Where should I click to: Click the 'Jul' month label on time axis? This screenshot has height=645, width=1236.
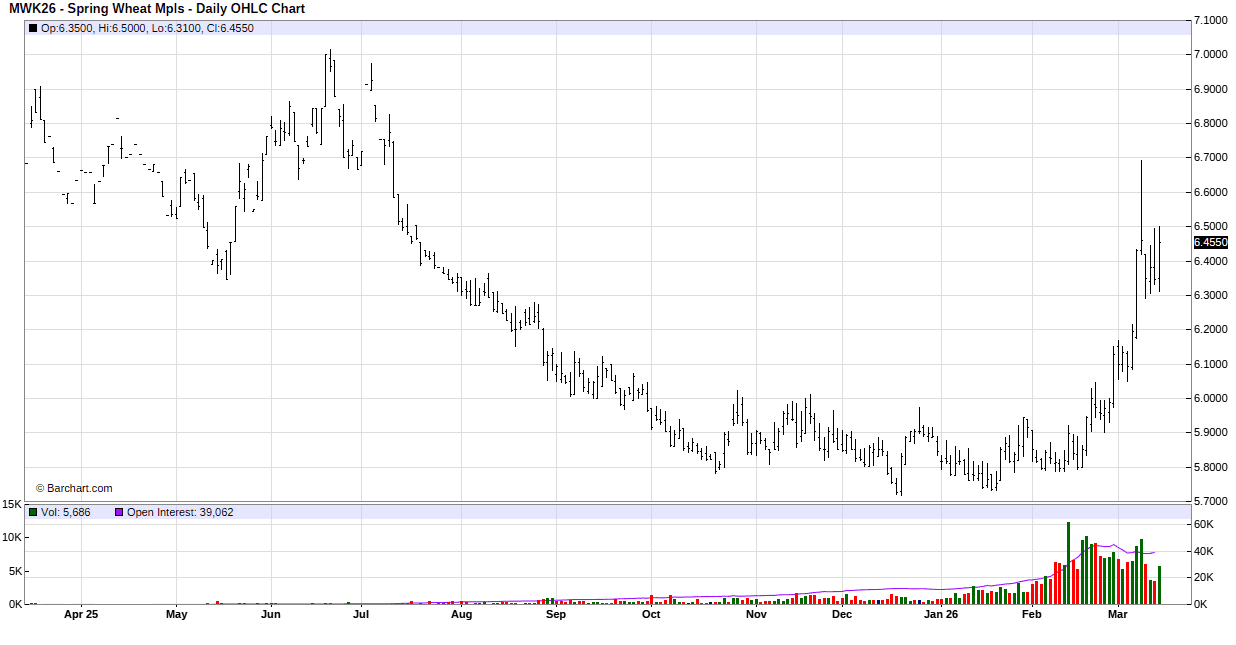click(361, 615)
